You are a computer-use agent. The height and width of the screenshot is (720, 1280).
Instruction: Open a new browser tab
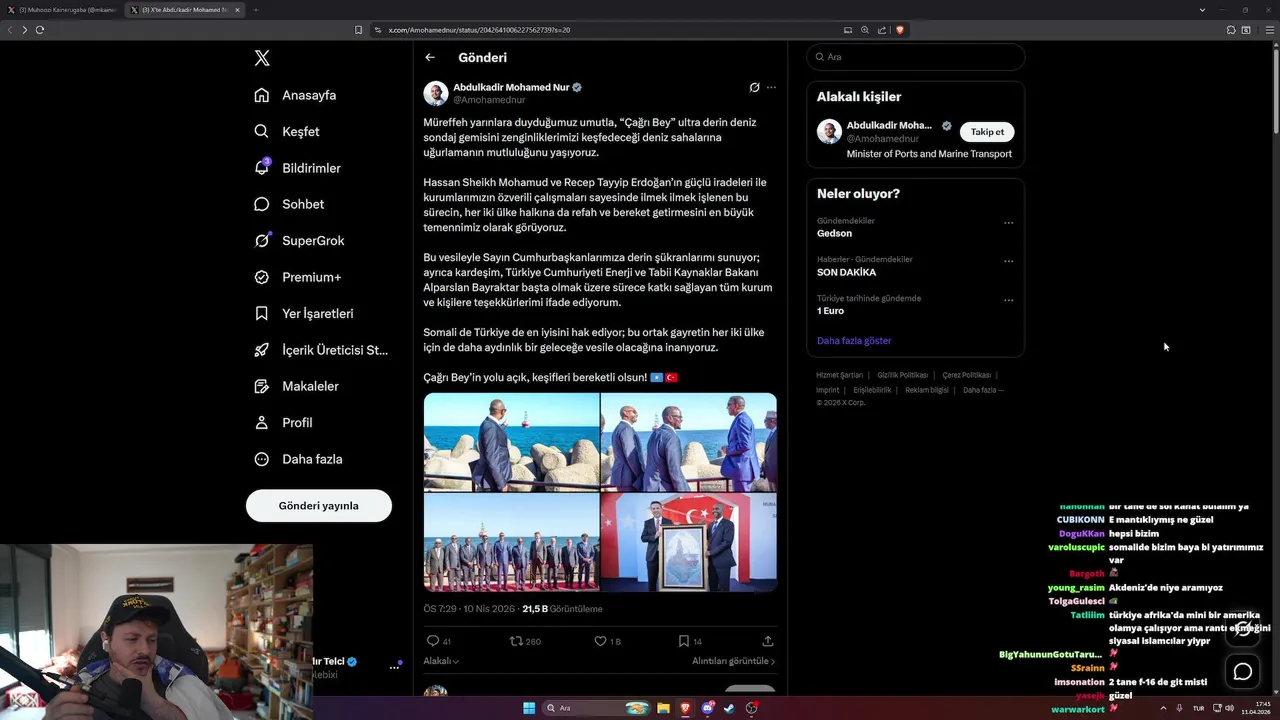pyautogui.click(x=255, y=10)
